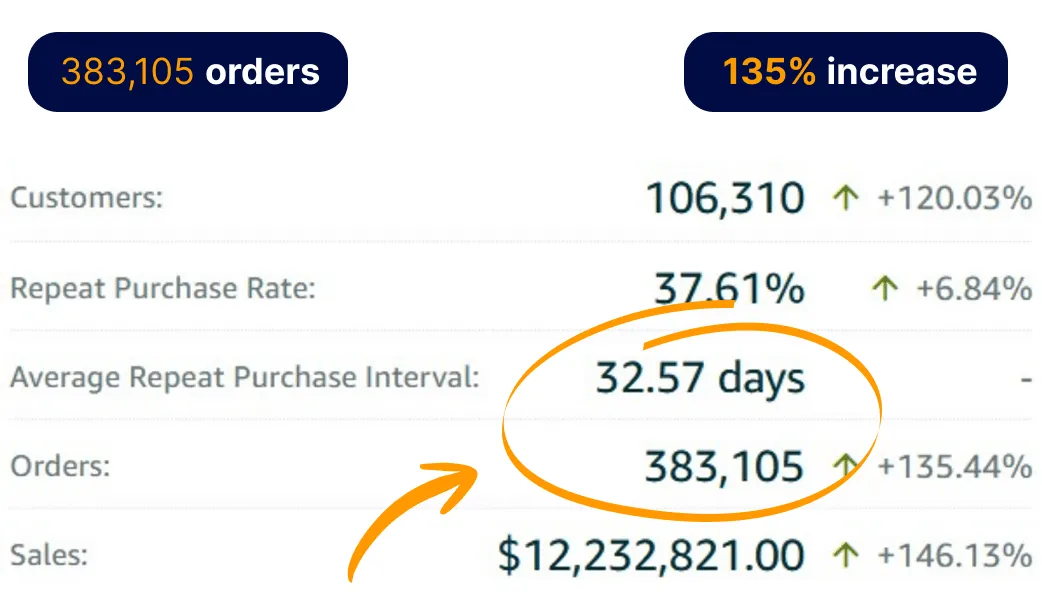The image size is (1042, 612).
Task: Select the 383,105 orders badge
Action: [188, 72]
